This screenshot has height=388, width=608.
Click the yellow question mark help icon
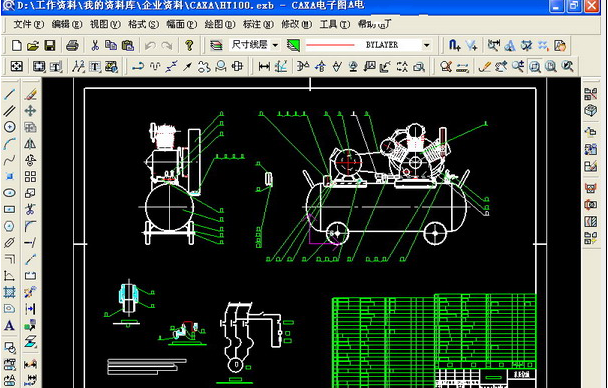(189, 45)
